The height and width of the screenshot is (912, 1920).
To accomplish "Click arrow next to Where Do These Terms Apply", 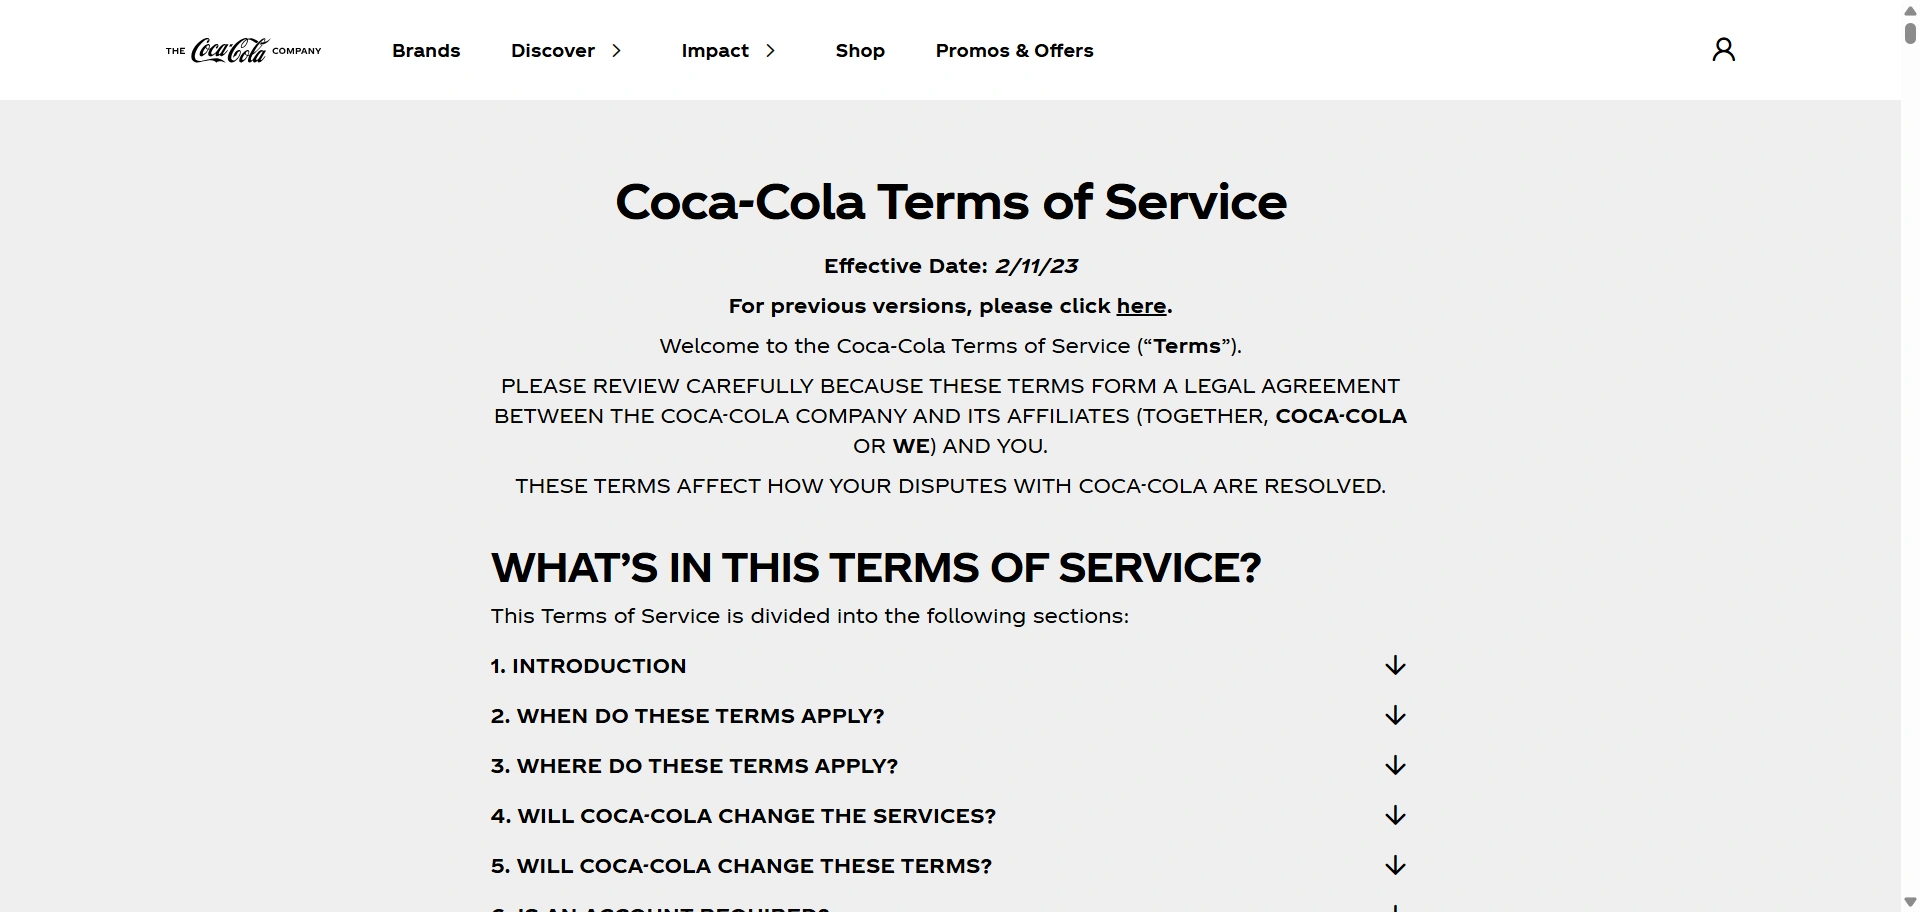I will tap(1395, 766).
